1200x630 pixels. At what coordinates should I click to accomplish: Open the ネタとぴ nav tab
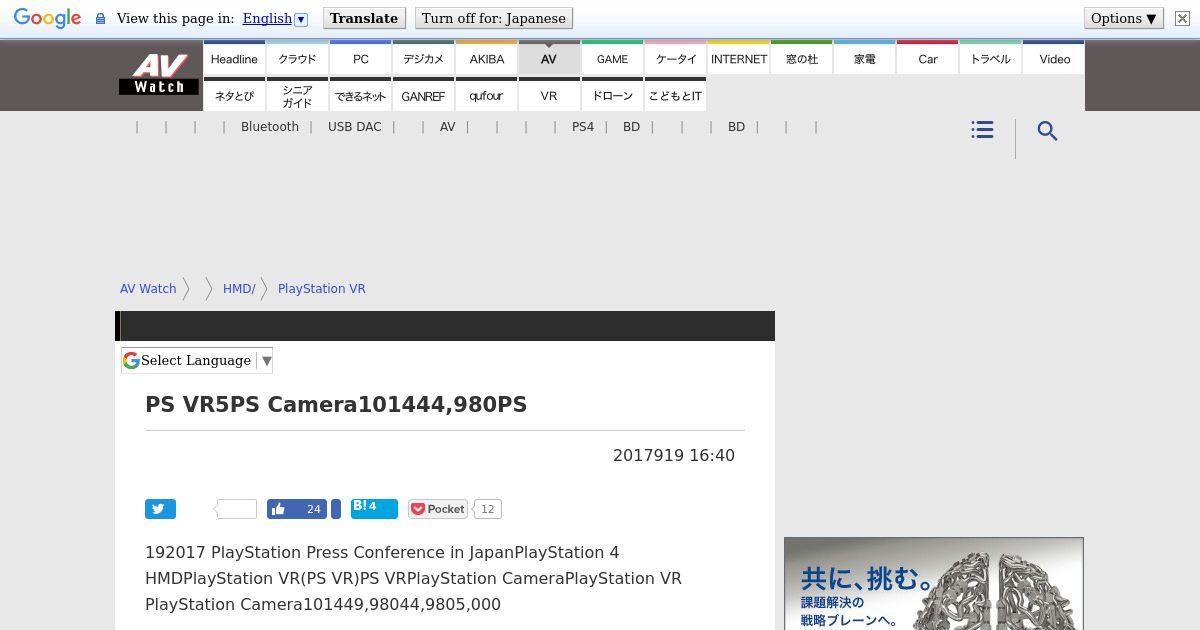pyautogui.click(x=234, y=95)
